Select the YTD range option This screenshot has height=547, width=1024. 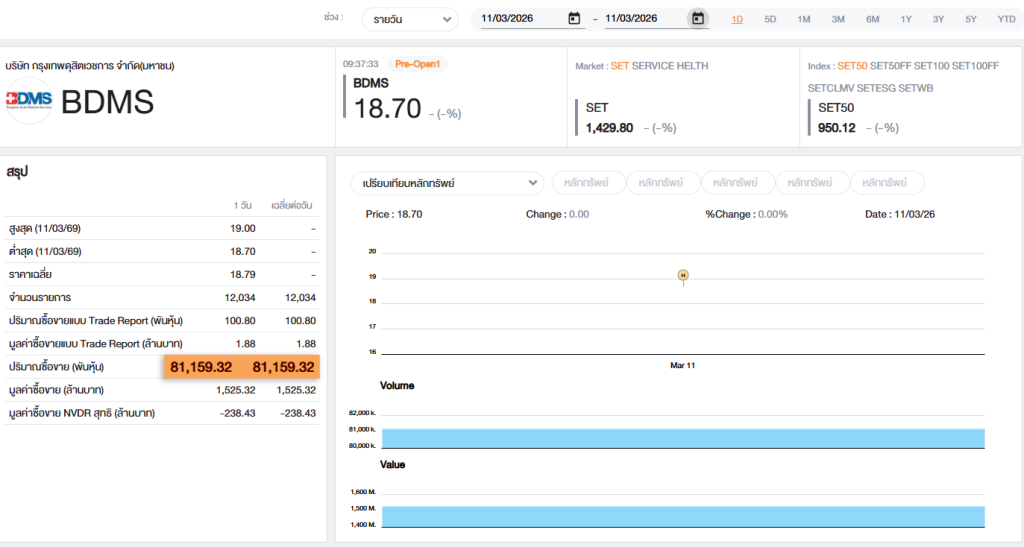click(x=1006, y=19)
